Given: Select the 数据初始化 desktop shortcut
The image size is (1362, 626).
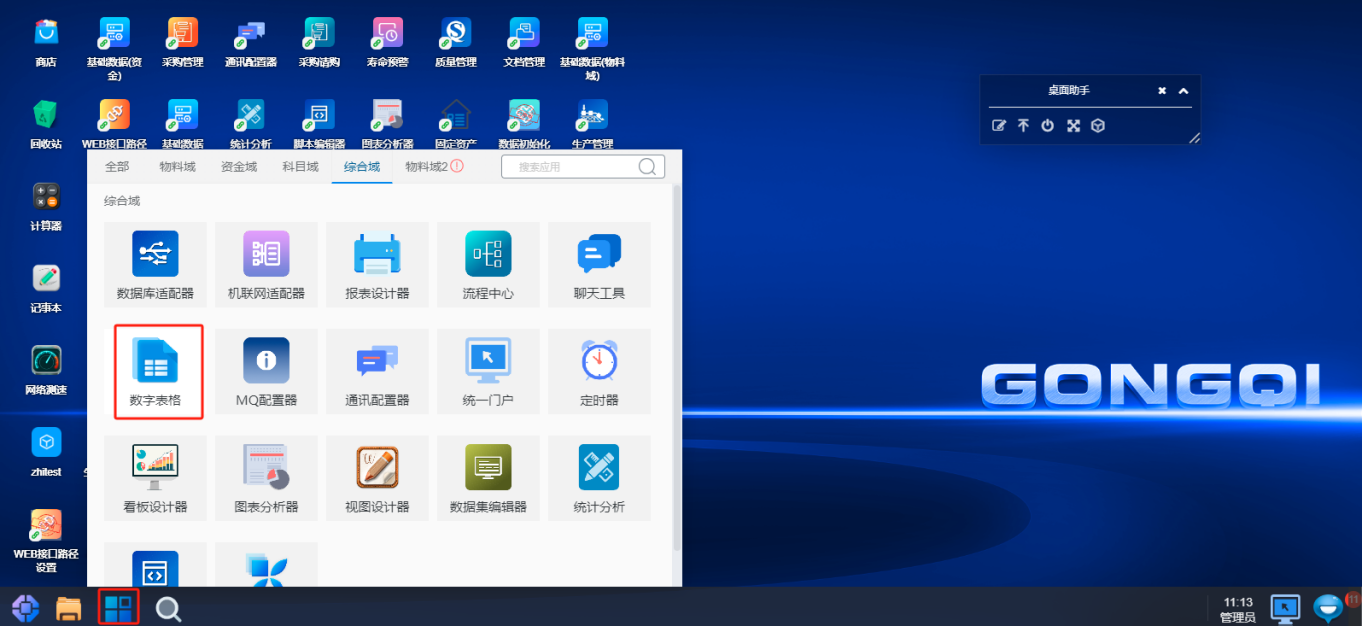Looking at the screenshot, I should [x=524, y=124].
